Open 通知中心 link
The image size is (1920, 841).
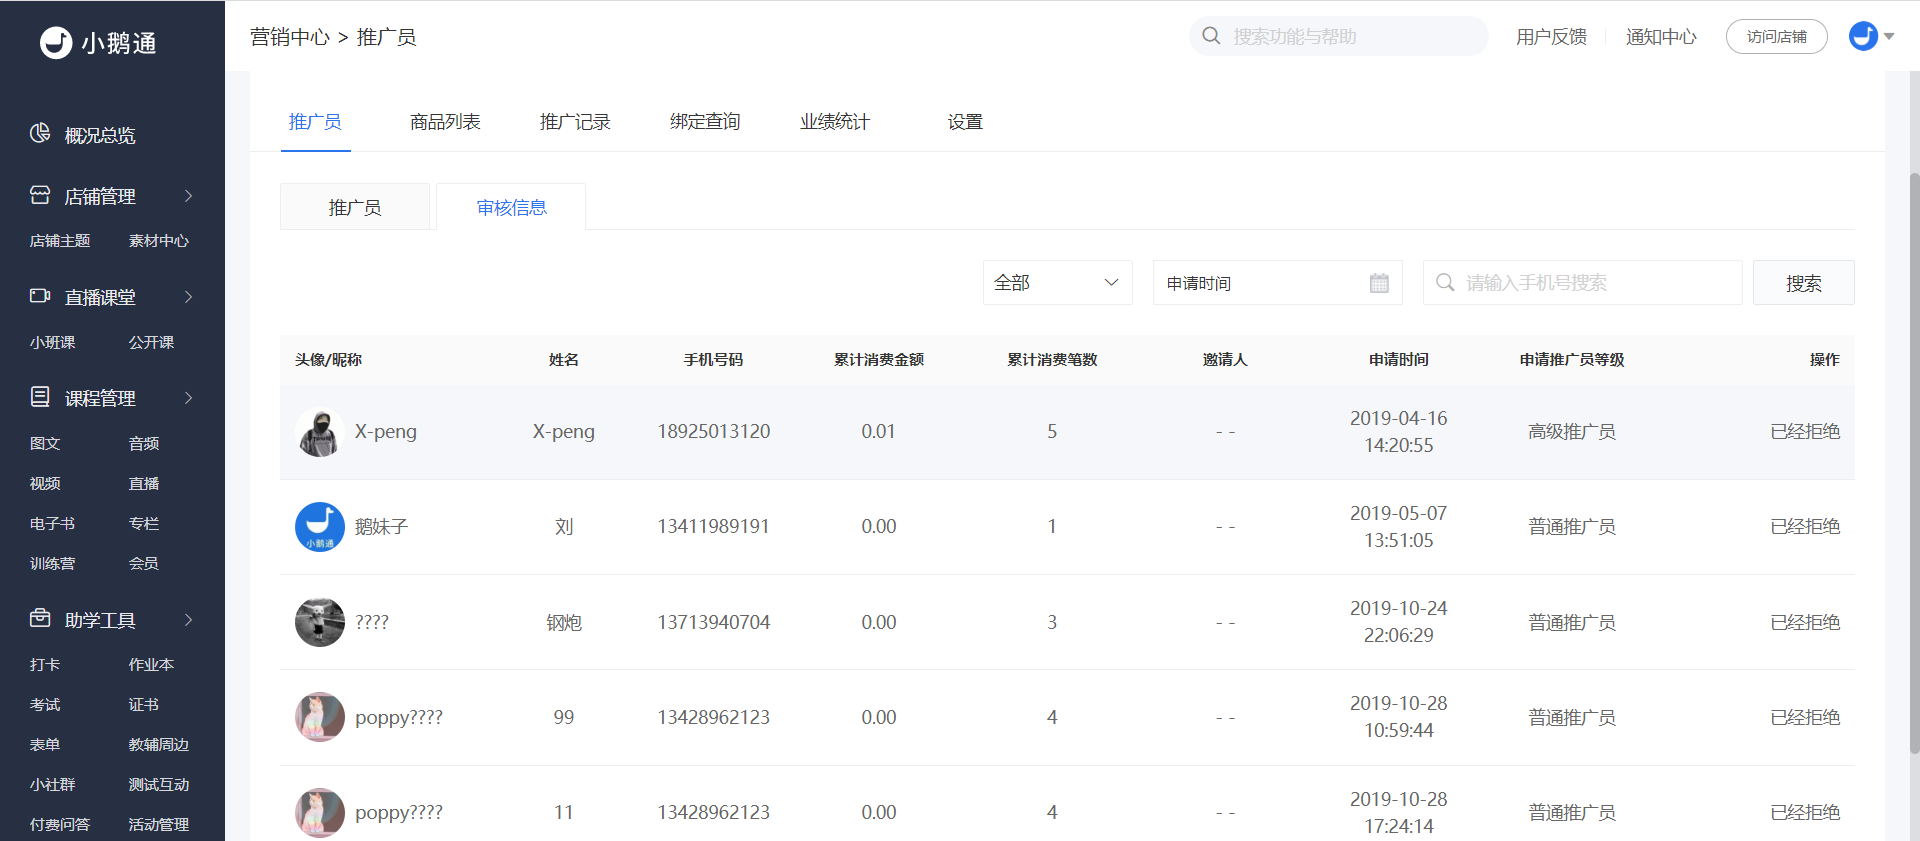coord(1661,37)
